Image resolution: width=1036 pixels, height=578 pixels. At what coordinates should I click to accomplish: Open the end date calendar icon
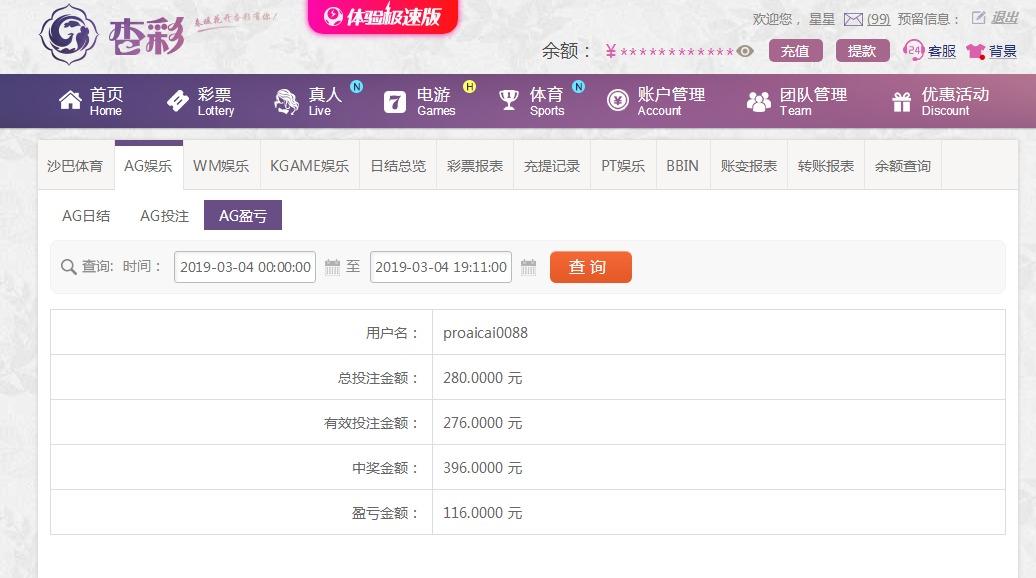tap(528, 267)
